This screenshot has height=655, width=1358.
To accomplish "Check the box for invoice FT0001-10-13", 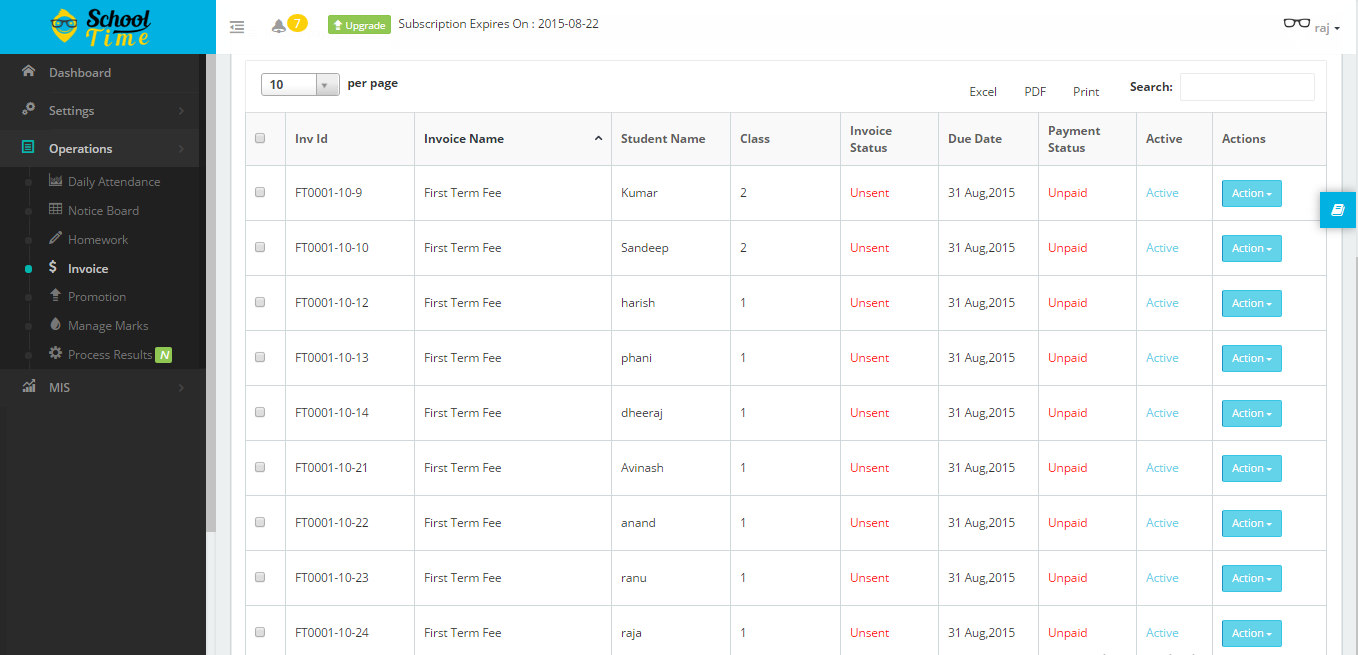I will point(260,357).
